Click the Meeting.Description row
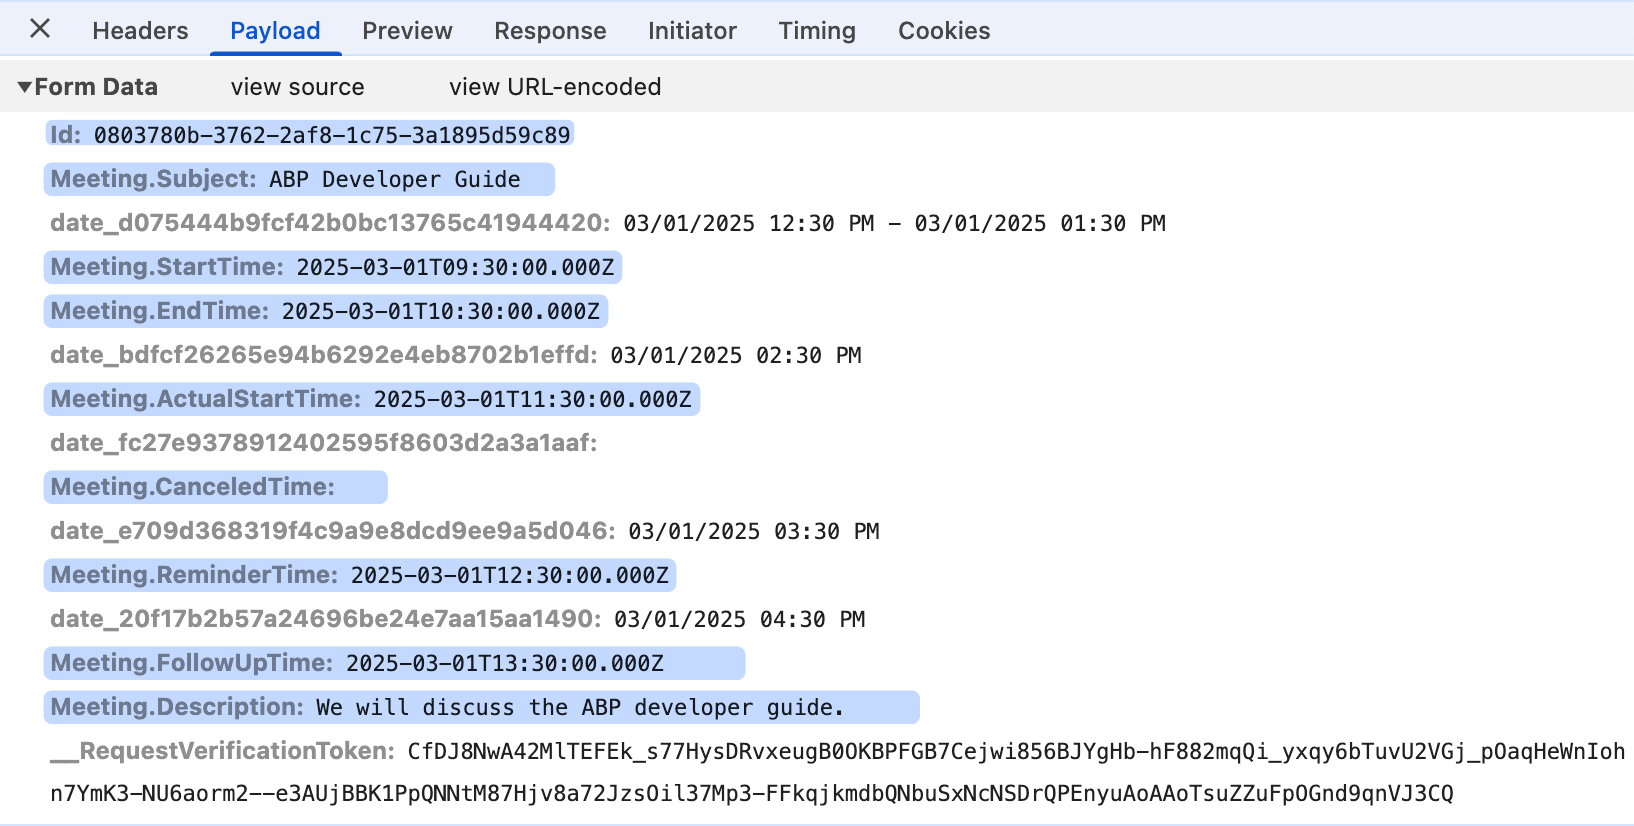 point(480,707)
